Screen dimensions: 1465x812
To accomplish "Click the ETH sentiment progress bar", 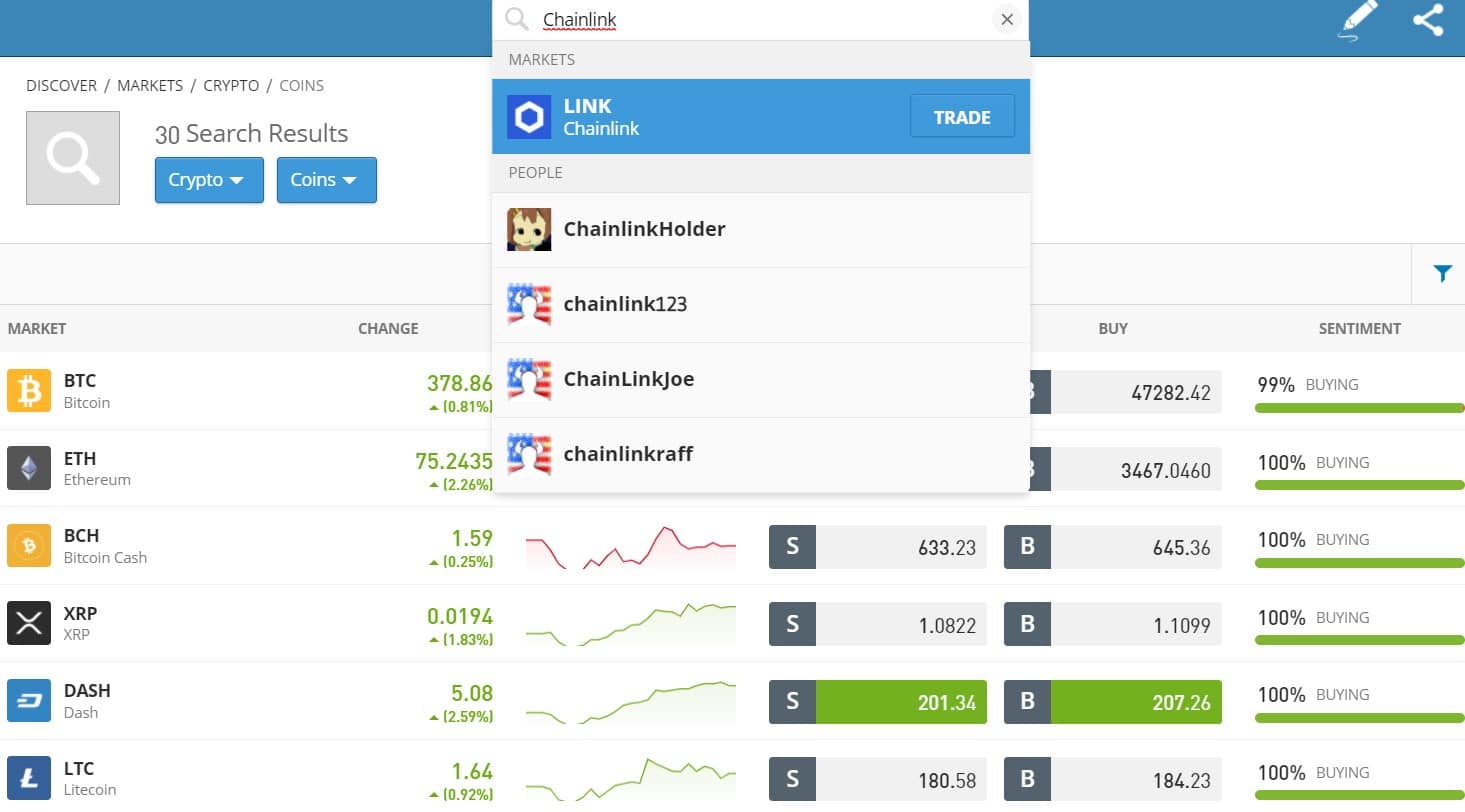I will [1360, 485].
